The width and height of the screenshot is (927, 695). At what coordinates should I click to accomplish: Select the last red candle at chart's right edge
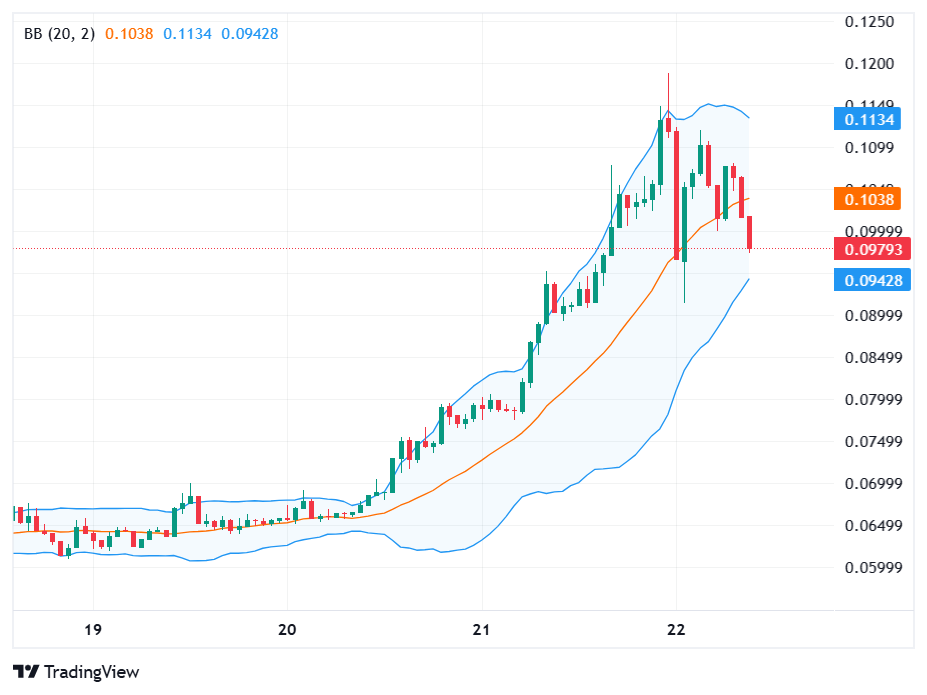pos(749,232)
